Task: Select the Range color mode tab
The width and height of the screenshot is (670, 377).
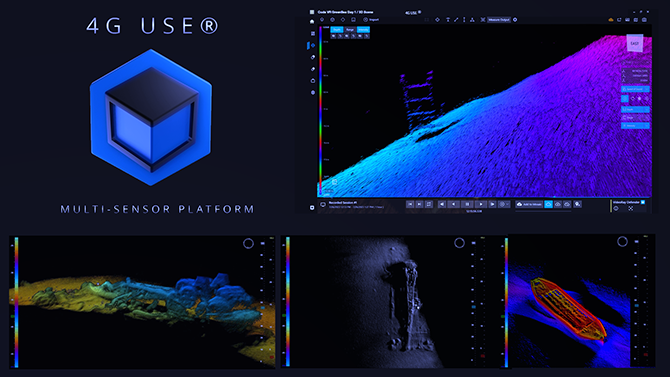Action: [350, 30]
